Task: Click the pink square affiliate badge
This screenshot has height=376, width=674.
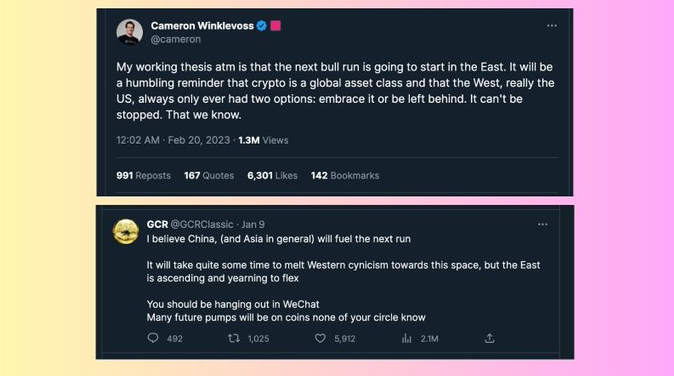Action: pyautogui.click(x=276, y=26)
